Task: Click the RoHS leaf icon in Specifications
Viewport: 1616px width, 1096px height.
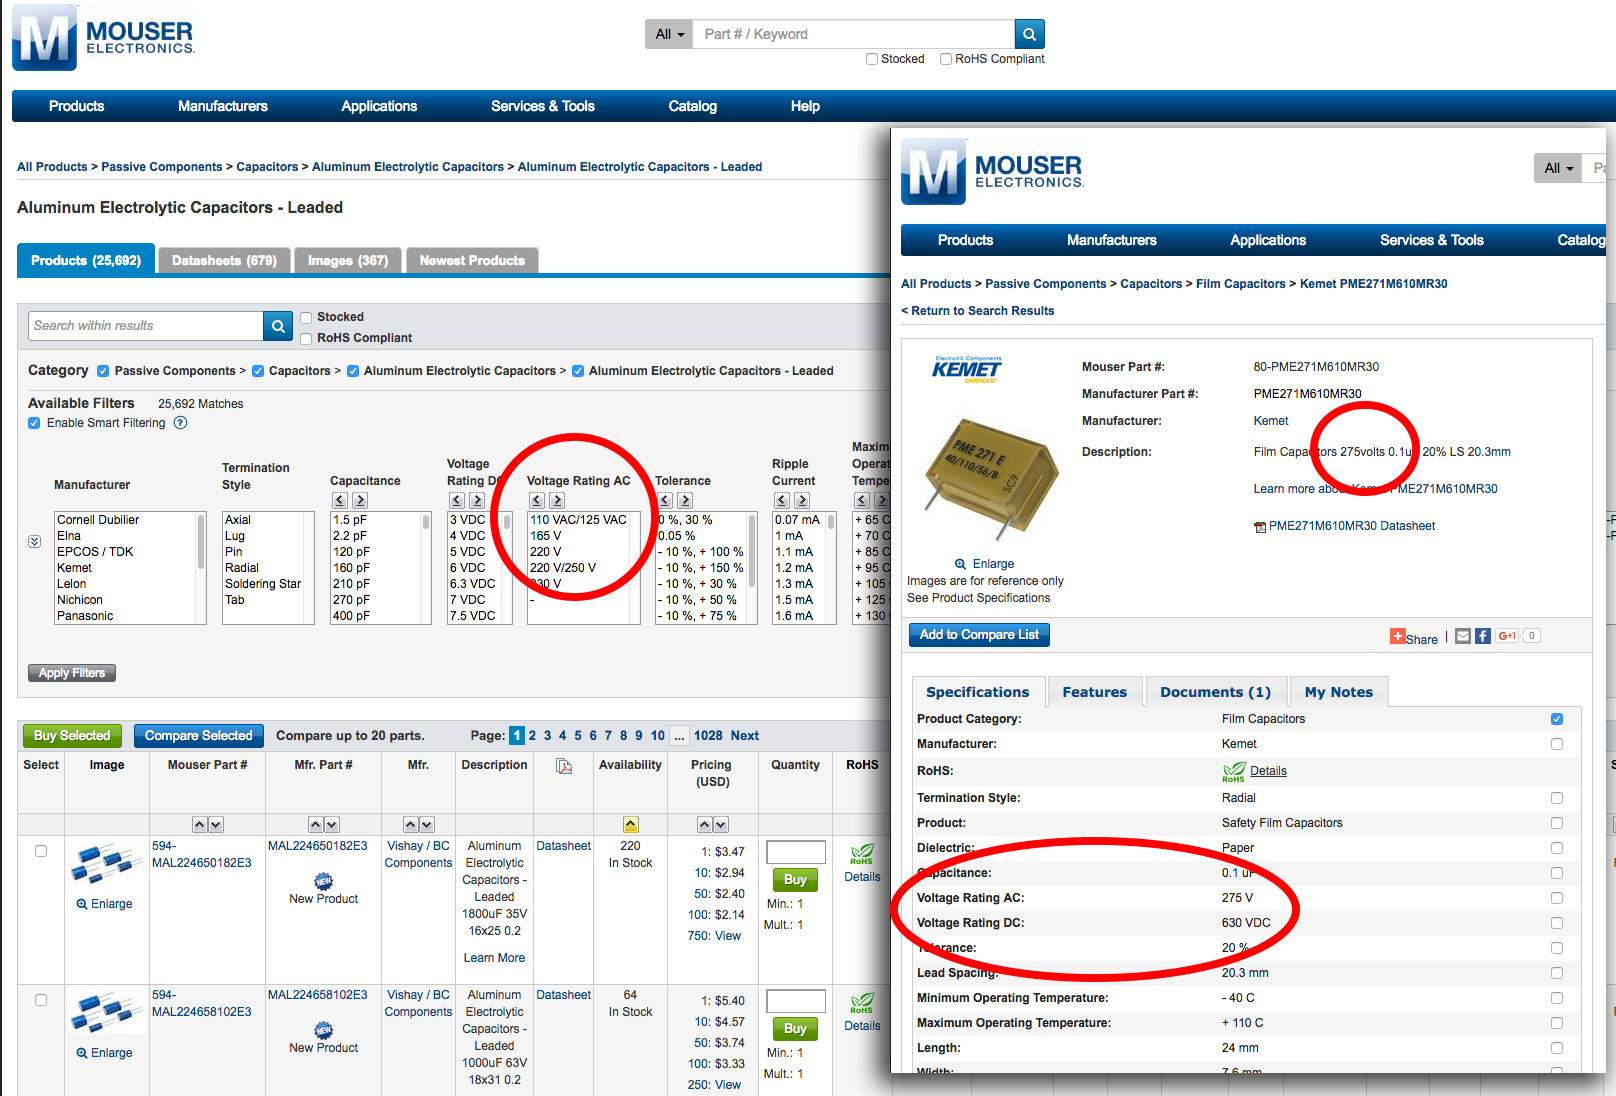Action: pos(1234,772)
